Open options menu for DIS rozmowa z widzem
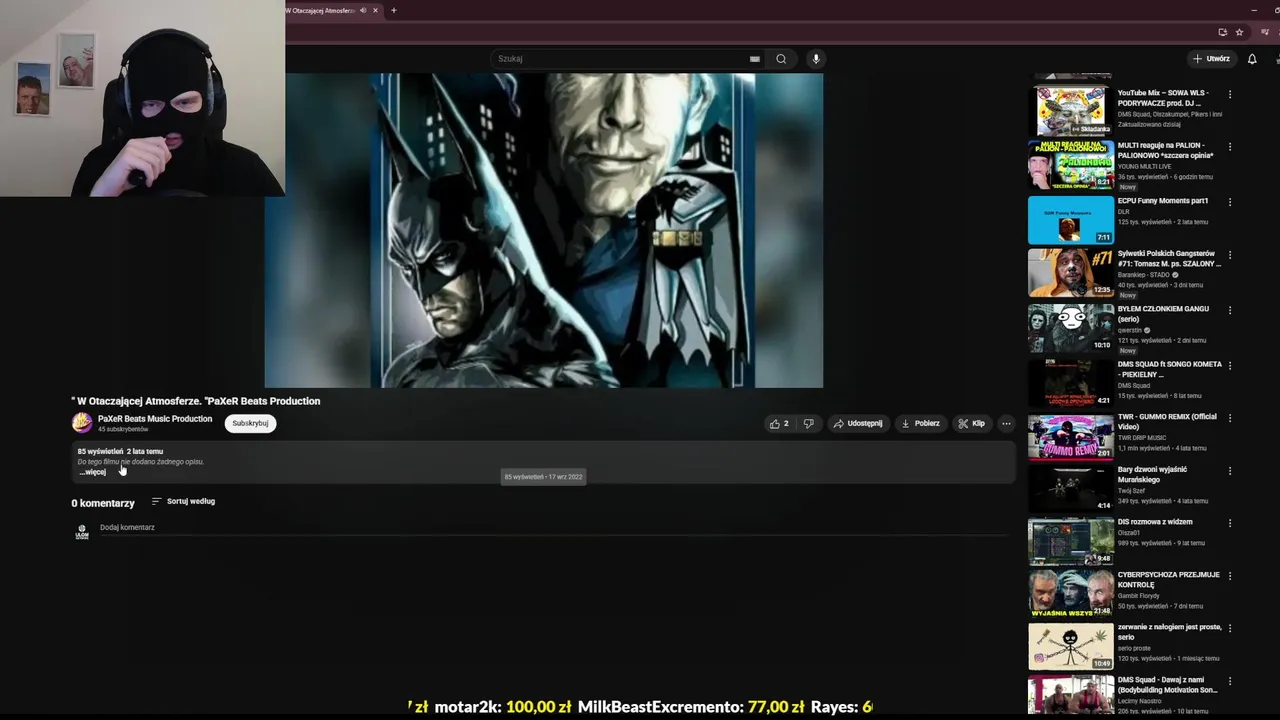Screen dimensions: 1280x720 point(1230,523)
